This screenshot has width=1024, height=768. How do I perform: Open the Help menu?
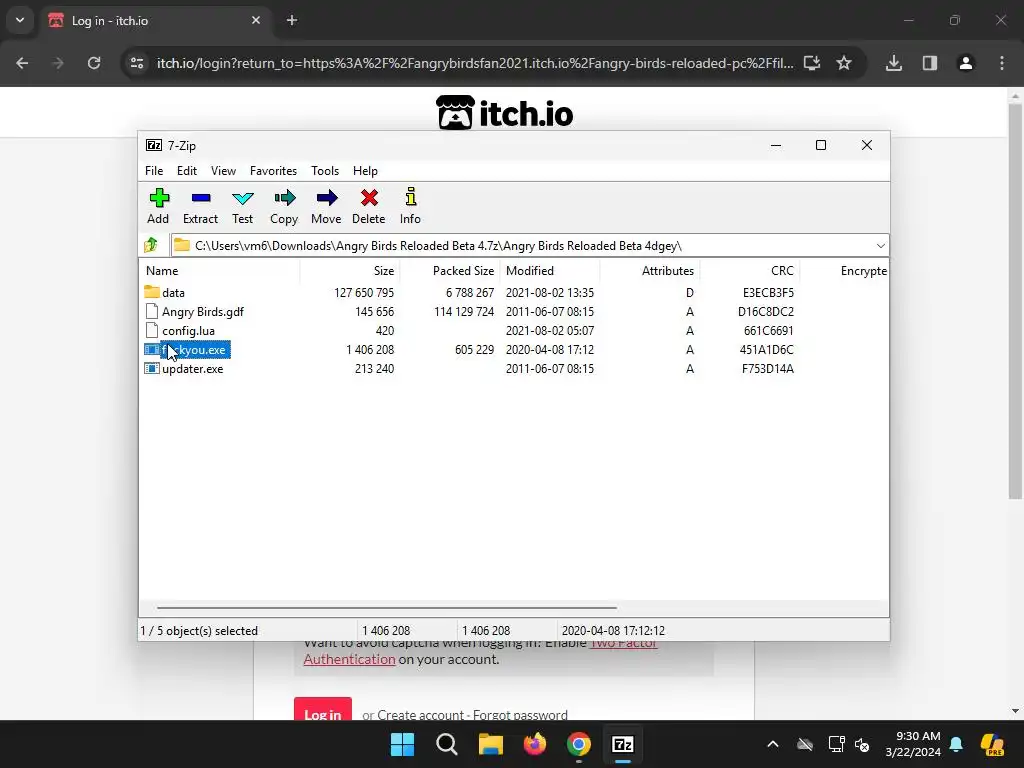click(365, 170)
